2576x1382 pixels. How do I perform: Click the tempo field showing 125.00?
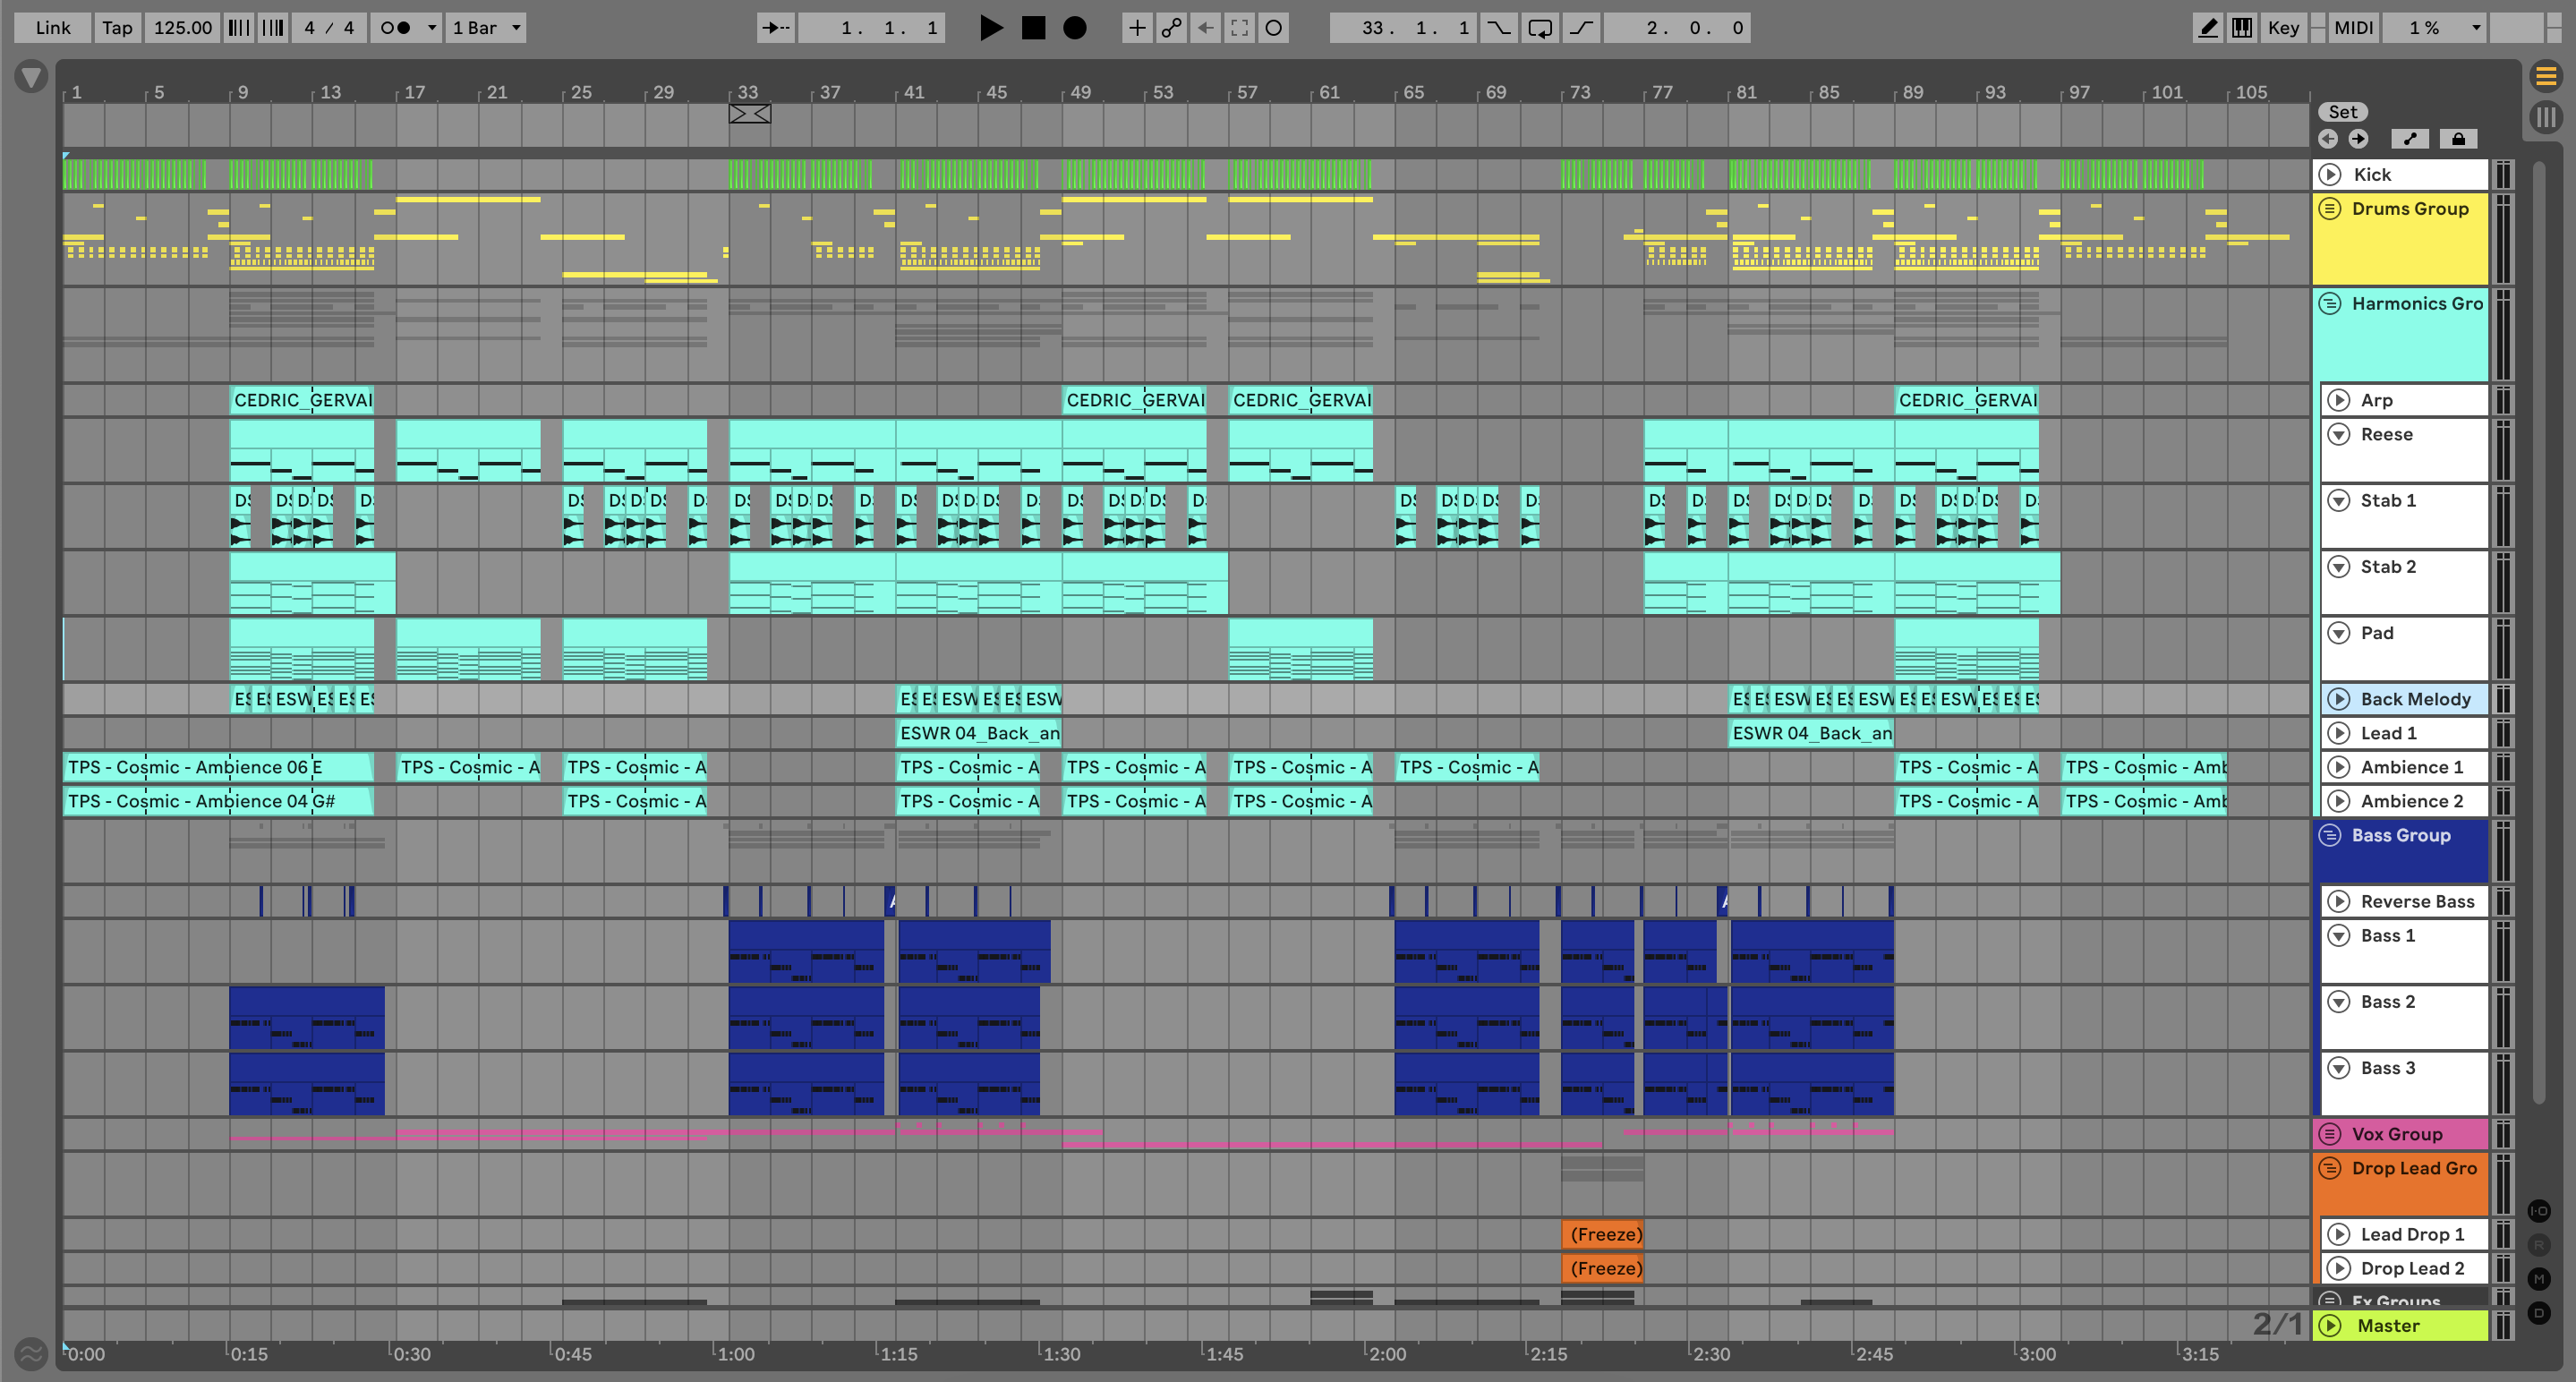pyautogui.click(x=182, y=28)
